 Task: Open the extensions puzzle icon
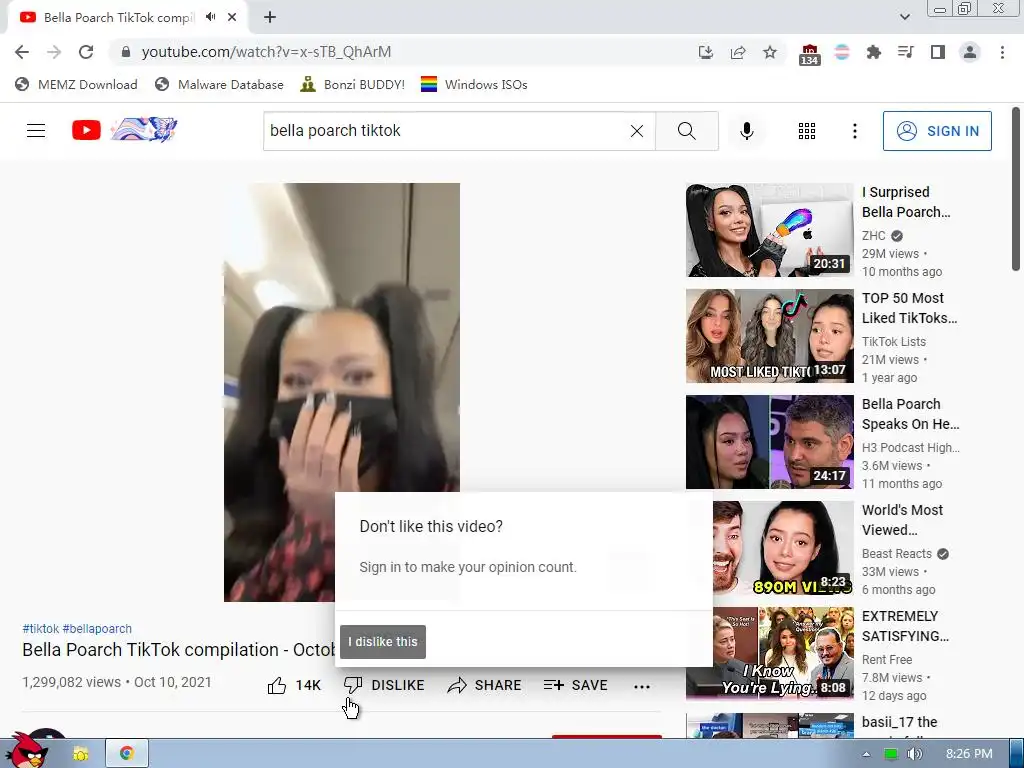point(873,52)
